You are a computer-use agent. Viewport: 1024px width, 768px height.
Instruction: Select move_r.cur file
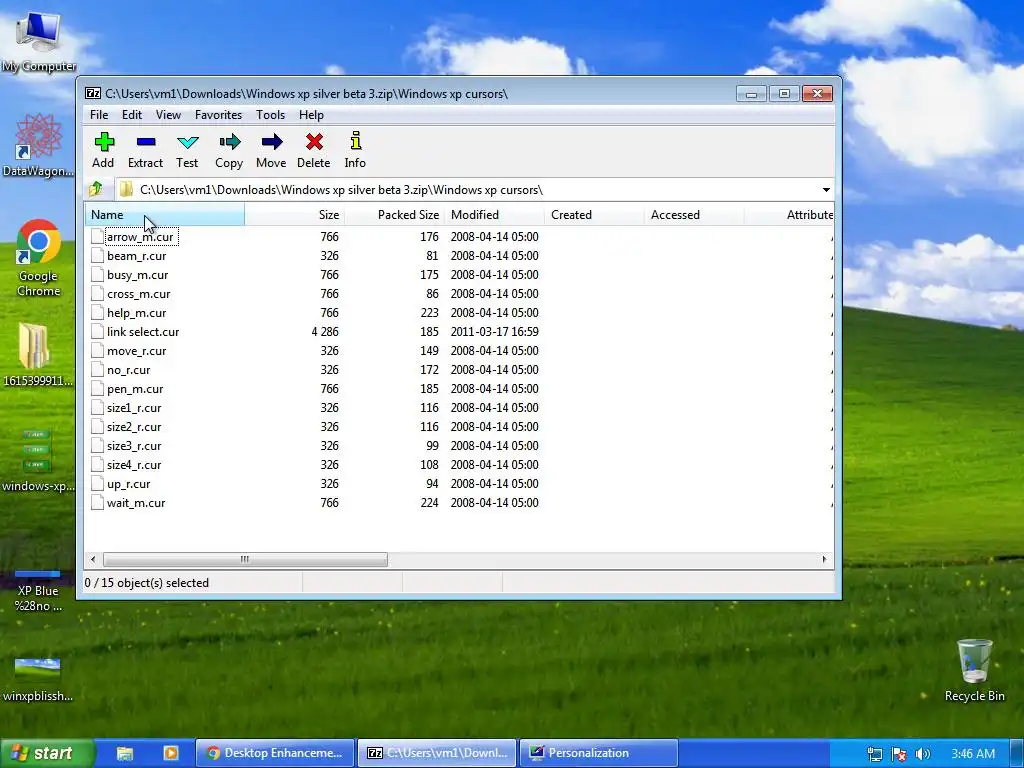pyautogui.click(x=136, y=351)
